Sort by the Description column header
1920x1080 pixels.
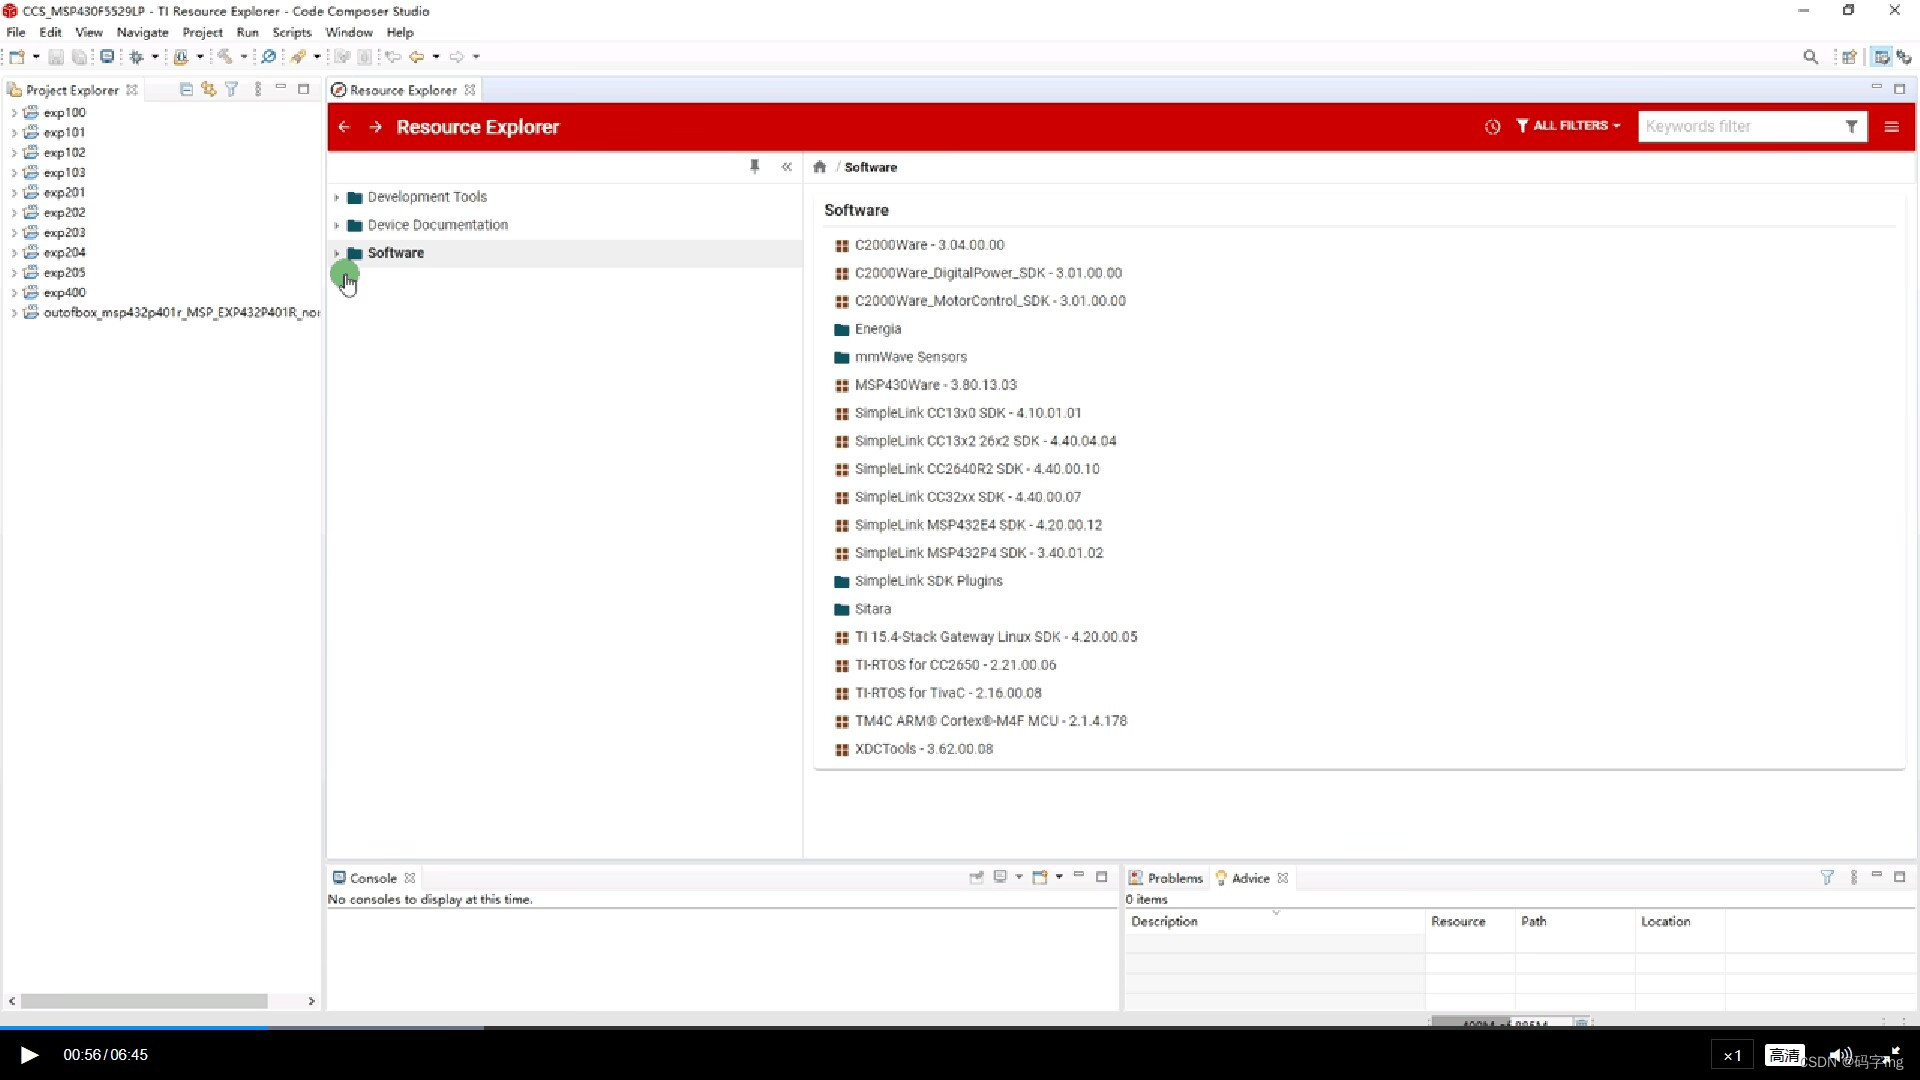coord(1274,922)
